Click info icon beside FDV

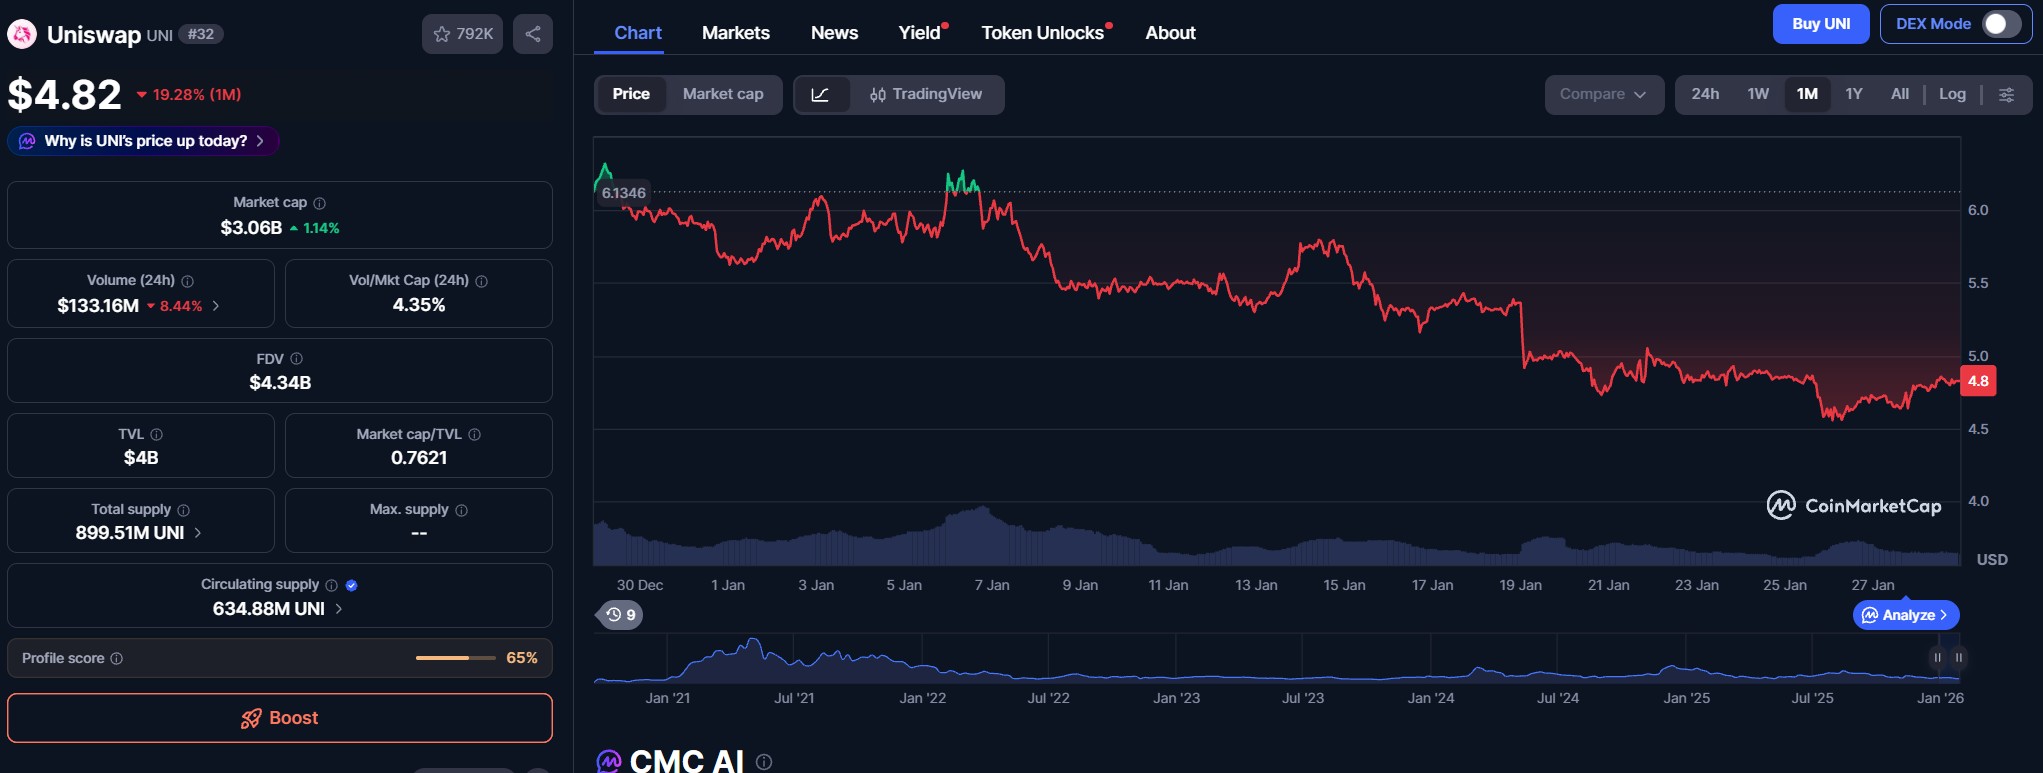pos(297,359)
